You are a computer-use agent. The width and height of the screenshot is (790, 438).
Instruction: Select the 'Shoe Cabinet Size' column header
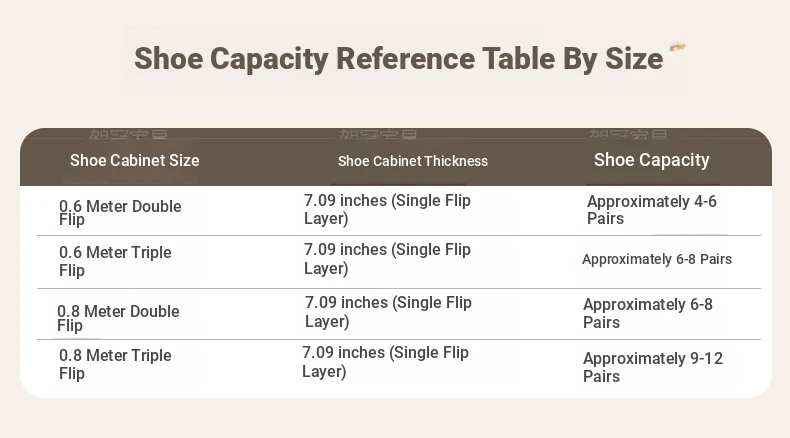[x=135, y=160]
